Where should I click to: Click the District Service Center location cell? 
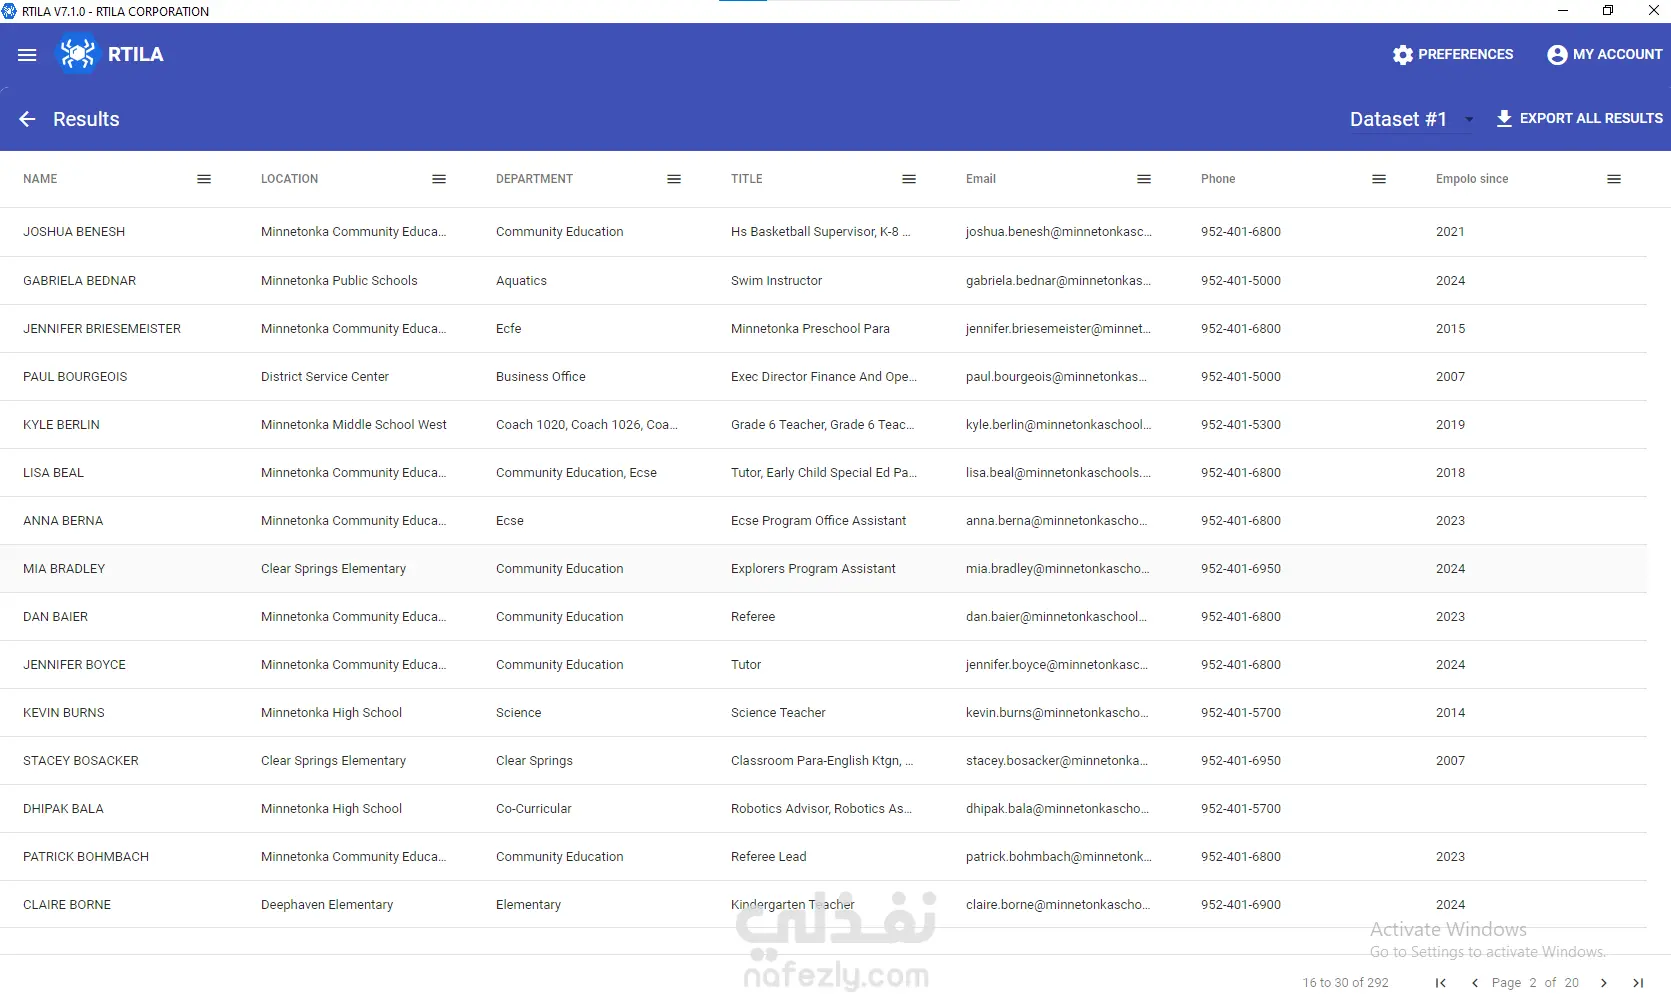click(x=325, y=377)
